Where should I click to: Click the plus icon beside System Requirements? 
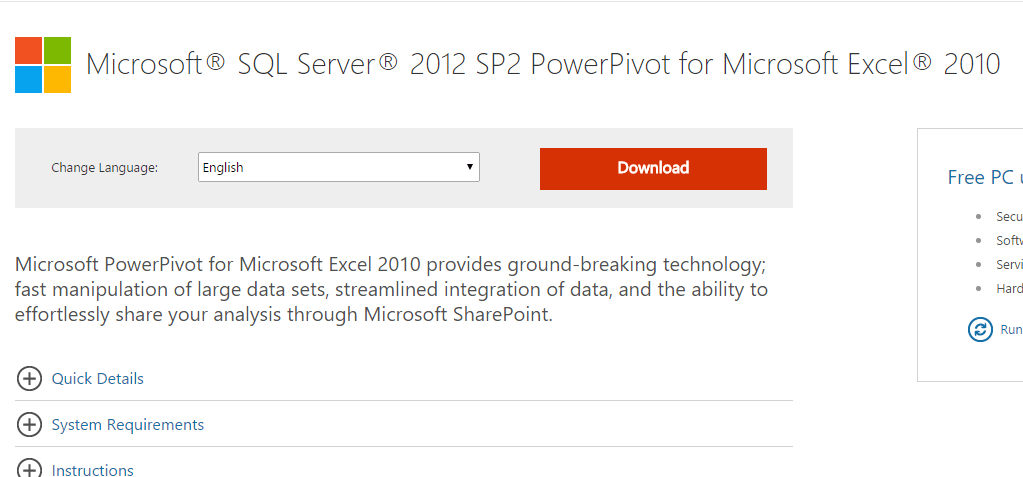tap(29, 425)
